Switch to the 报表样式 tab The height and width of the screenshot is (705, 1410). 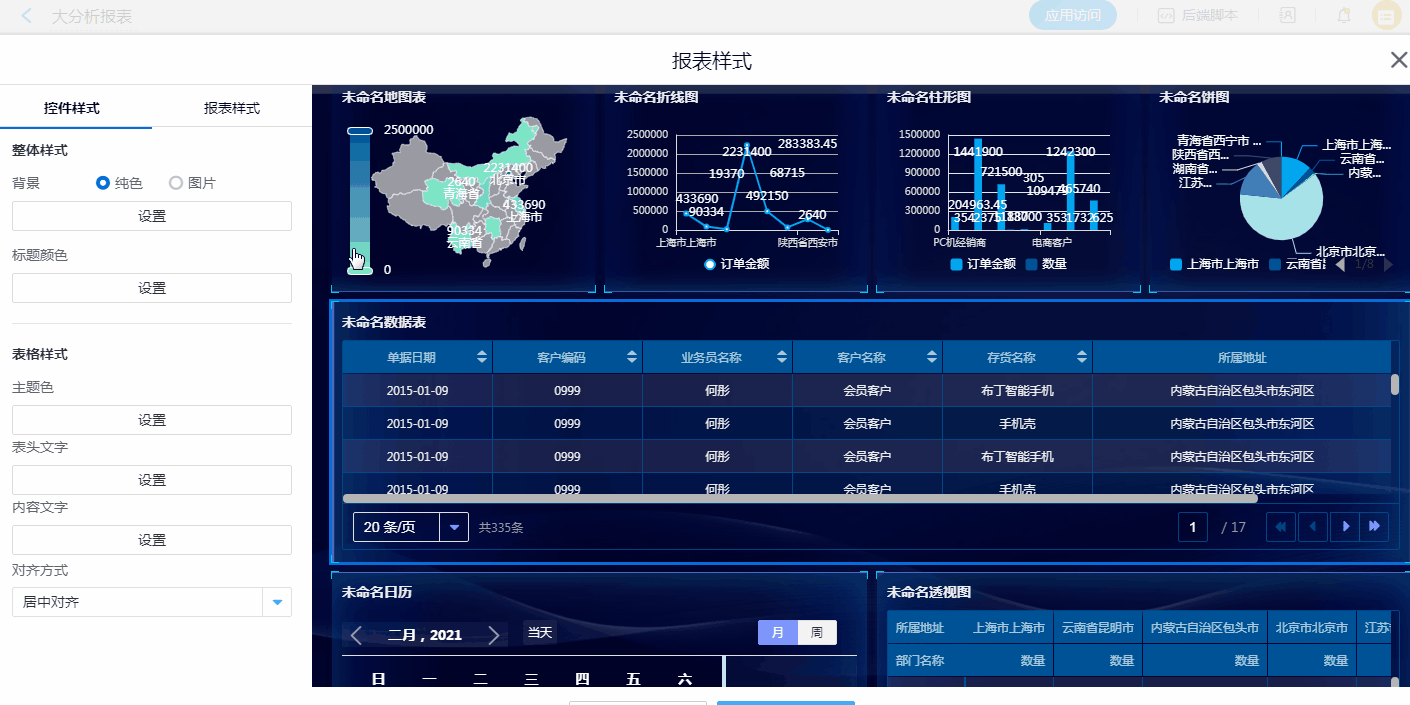(231, 108)
